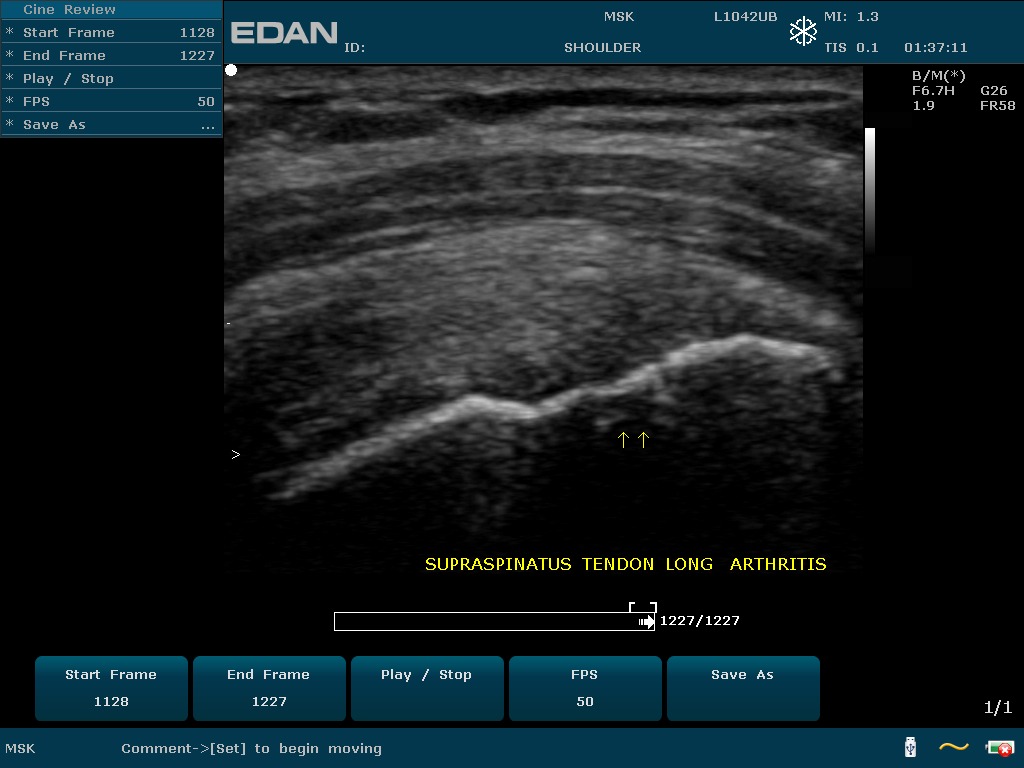Screen dimensions: 1024x768
Task: Select End Frame in Cine Review panel
Action: coord(110,55)
